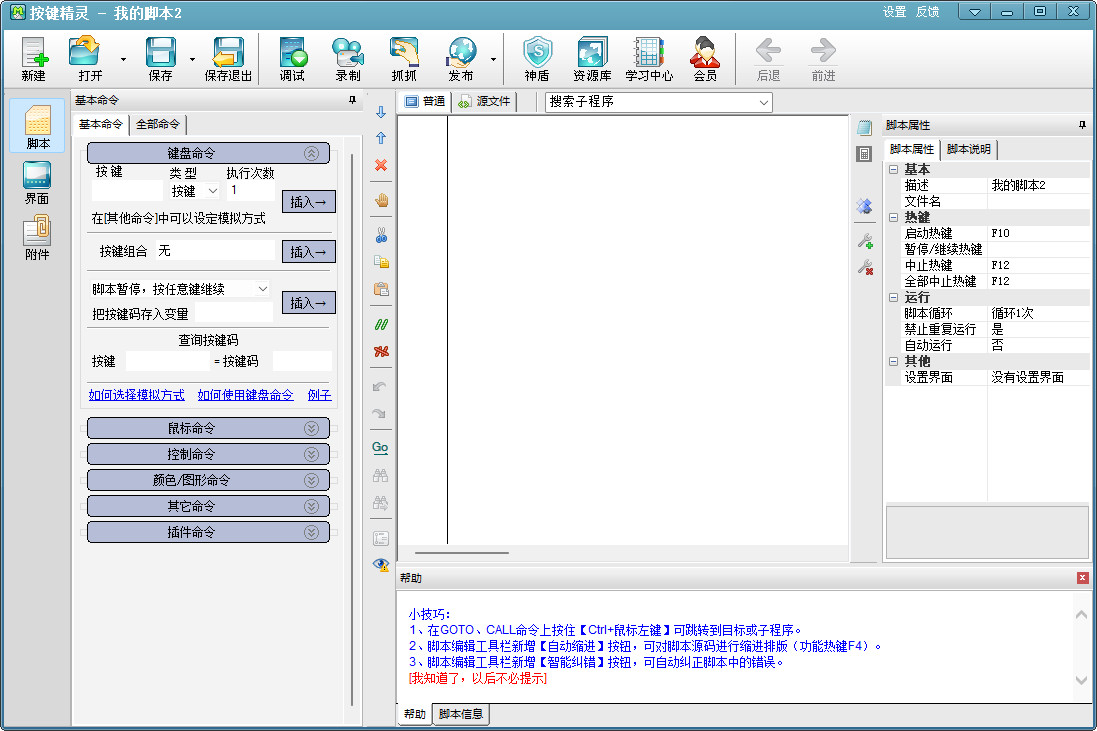Image resolution: width=1097 pixels, height=731 pixels.
Task: Click the 按键组合 input field
Action: tap(215, 250)
